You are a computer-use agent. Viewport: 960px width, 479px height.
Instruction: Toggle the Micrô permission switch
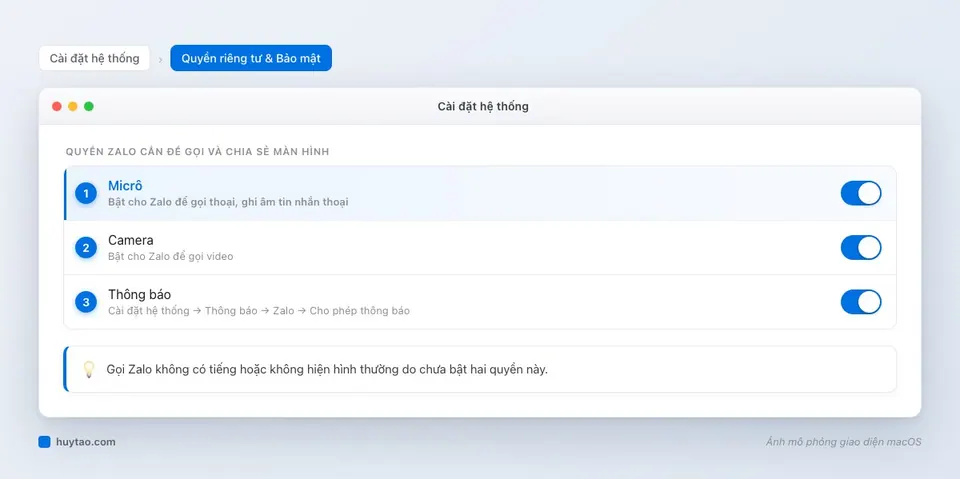pyautogui.click(x=861, y=193)
